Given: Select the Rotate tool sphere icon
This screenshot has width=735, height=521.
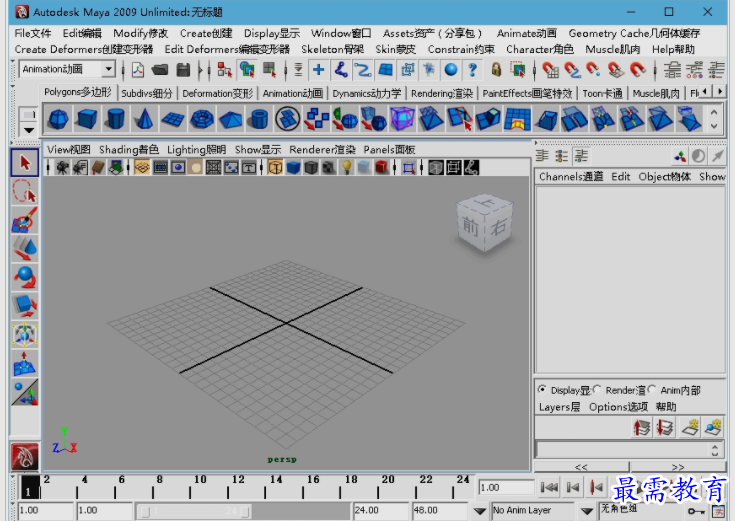Looking at the screenshot, I should 24,277.
